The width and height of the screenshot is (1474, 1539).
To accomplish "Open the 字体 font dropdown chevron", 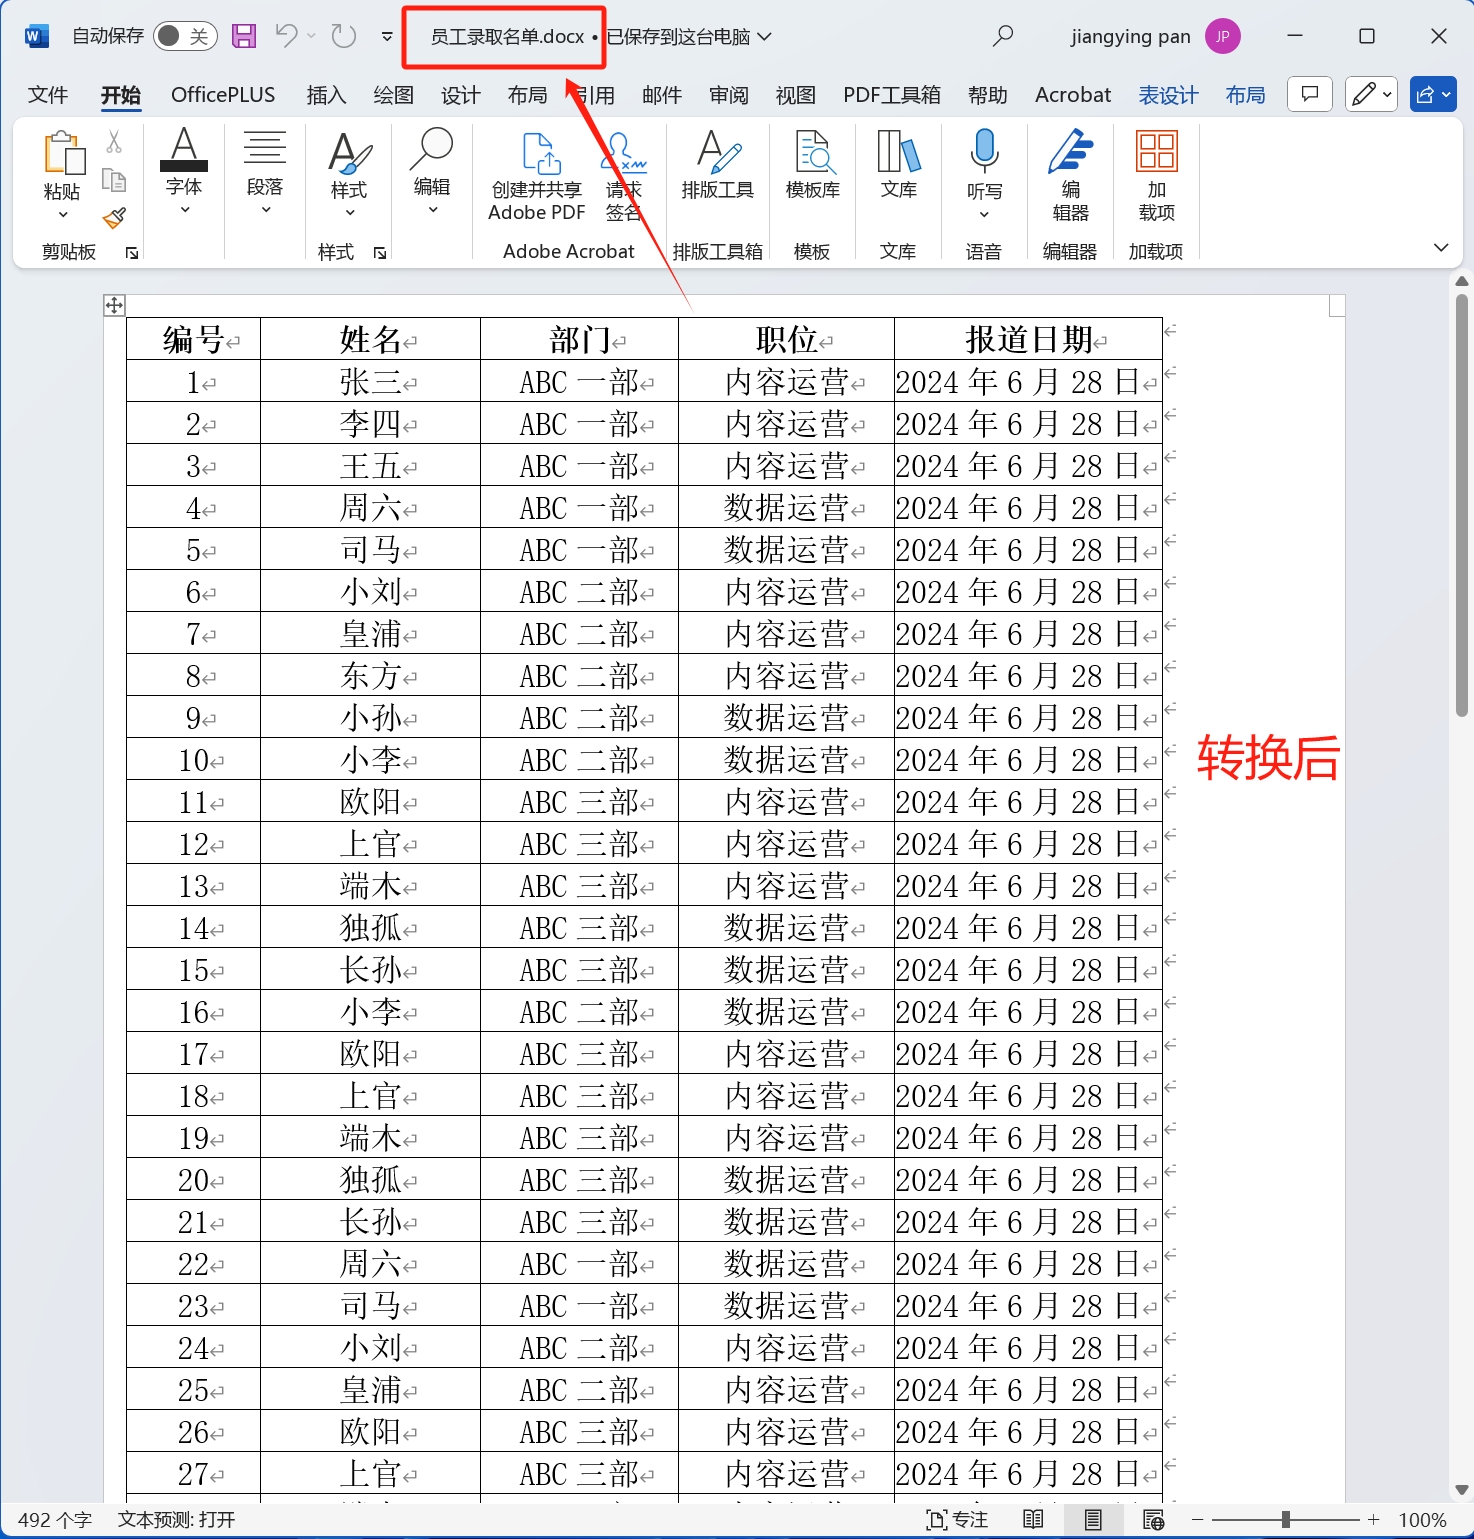I will coord(184,209).
